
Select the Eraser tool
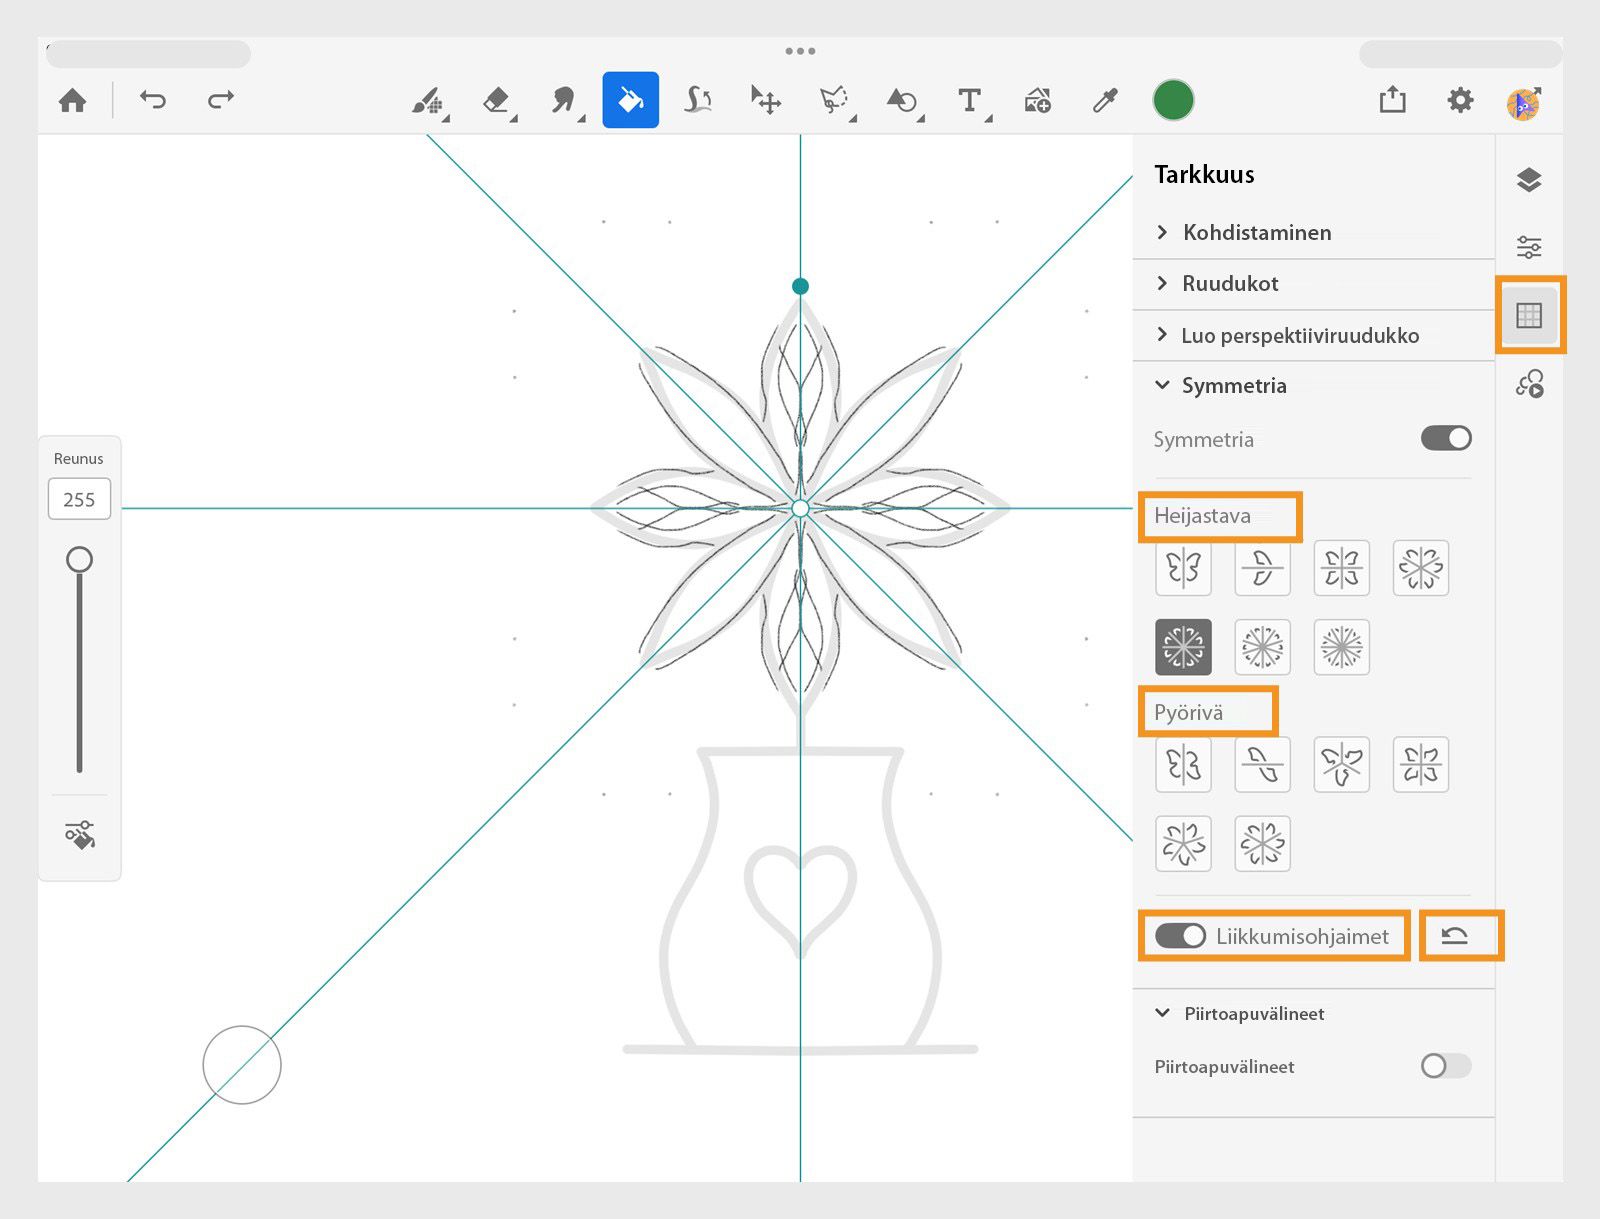[x=497, y=100]
